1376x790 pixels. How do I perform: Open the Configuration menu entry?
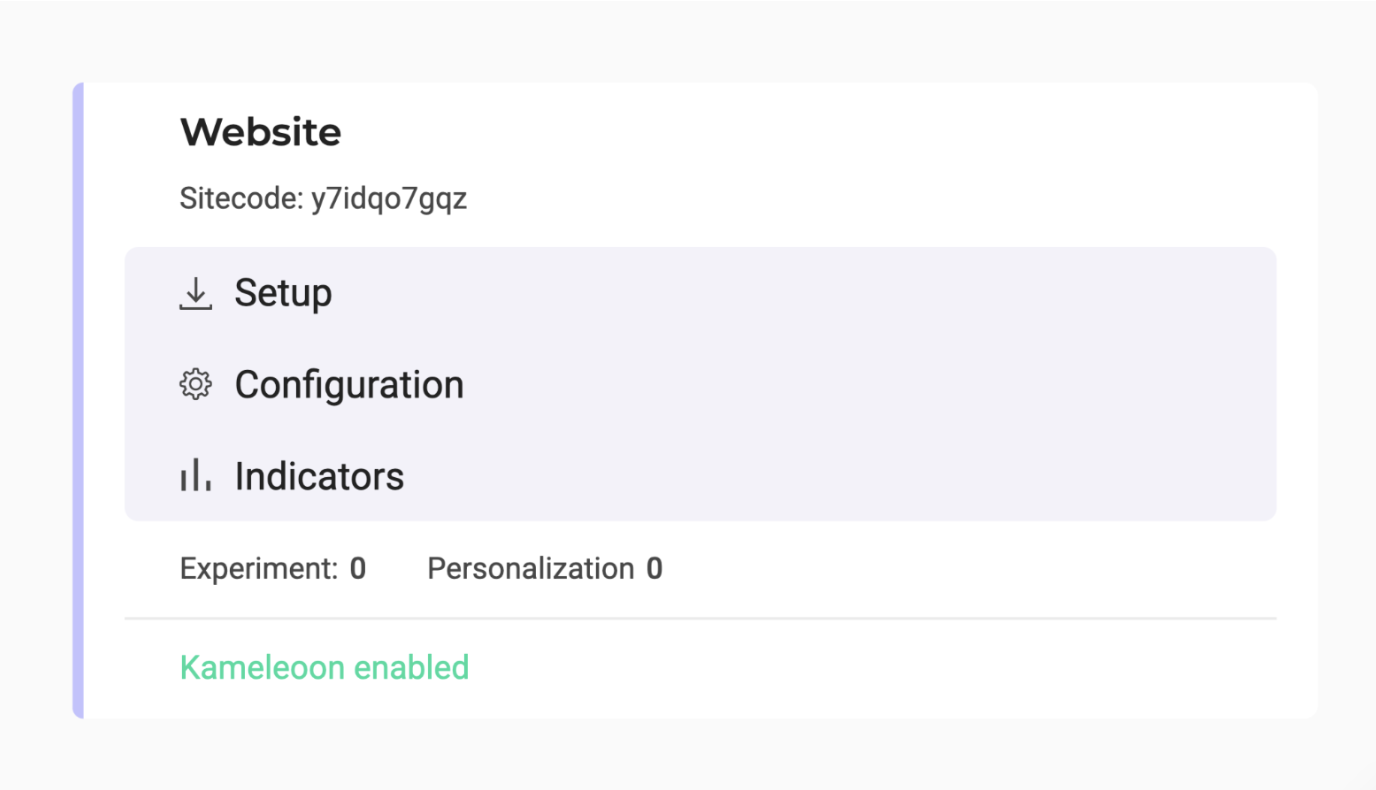click(x=349, y=385)
